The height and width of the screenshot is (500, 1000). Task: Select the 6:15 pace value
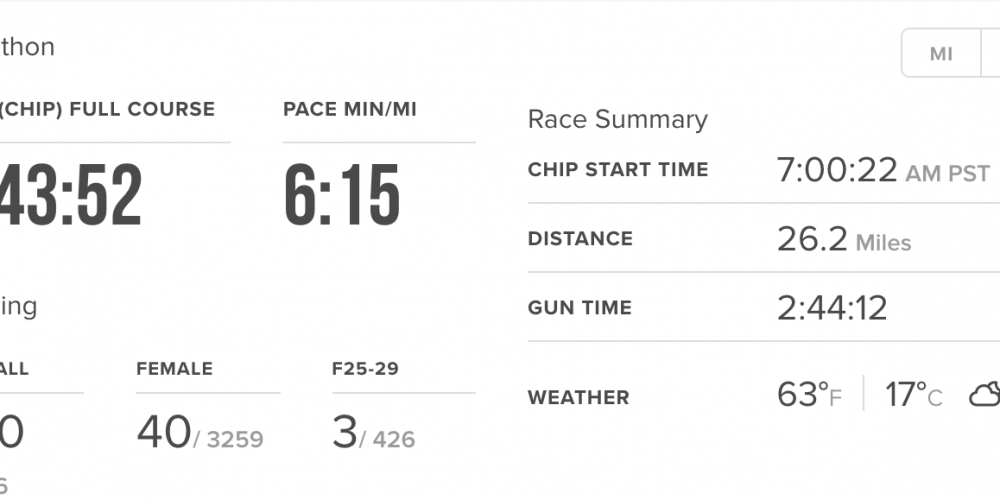[x=342, y=195]
